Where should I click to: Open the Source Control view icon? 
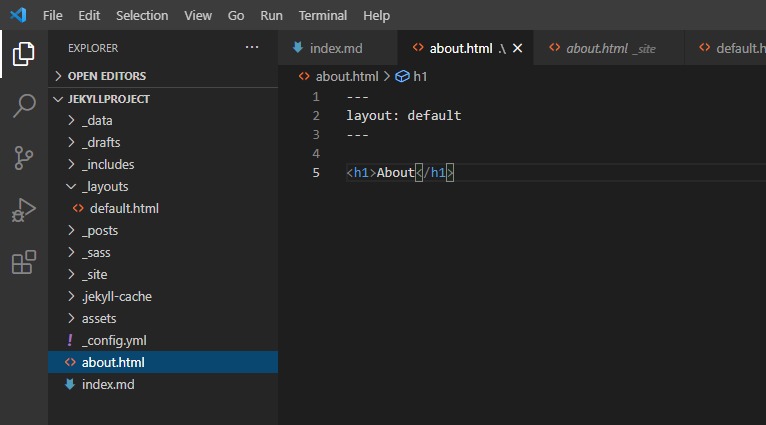(24, 158)
